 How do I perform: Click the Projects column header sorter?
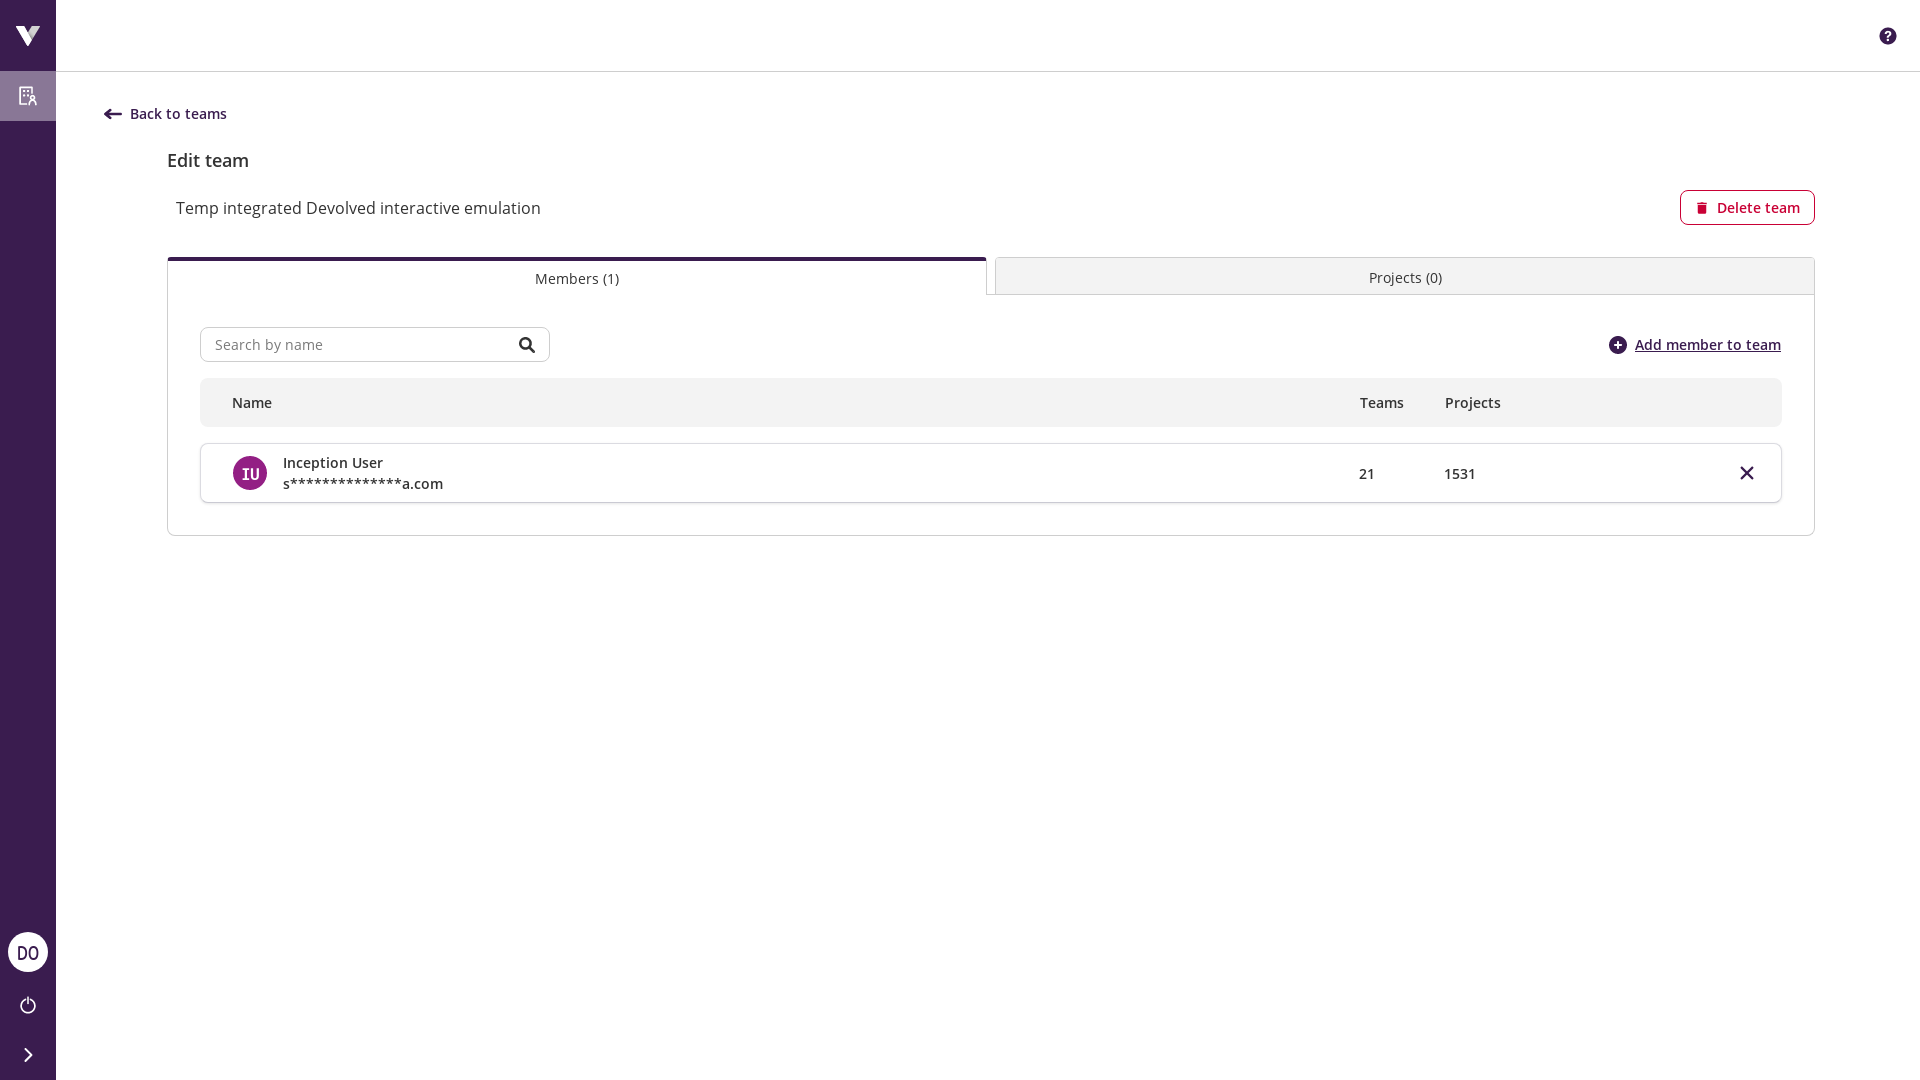click(1472, 402)
